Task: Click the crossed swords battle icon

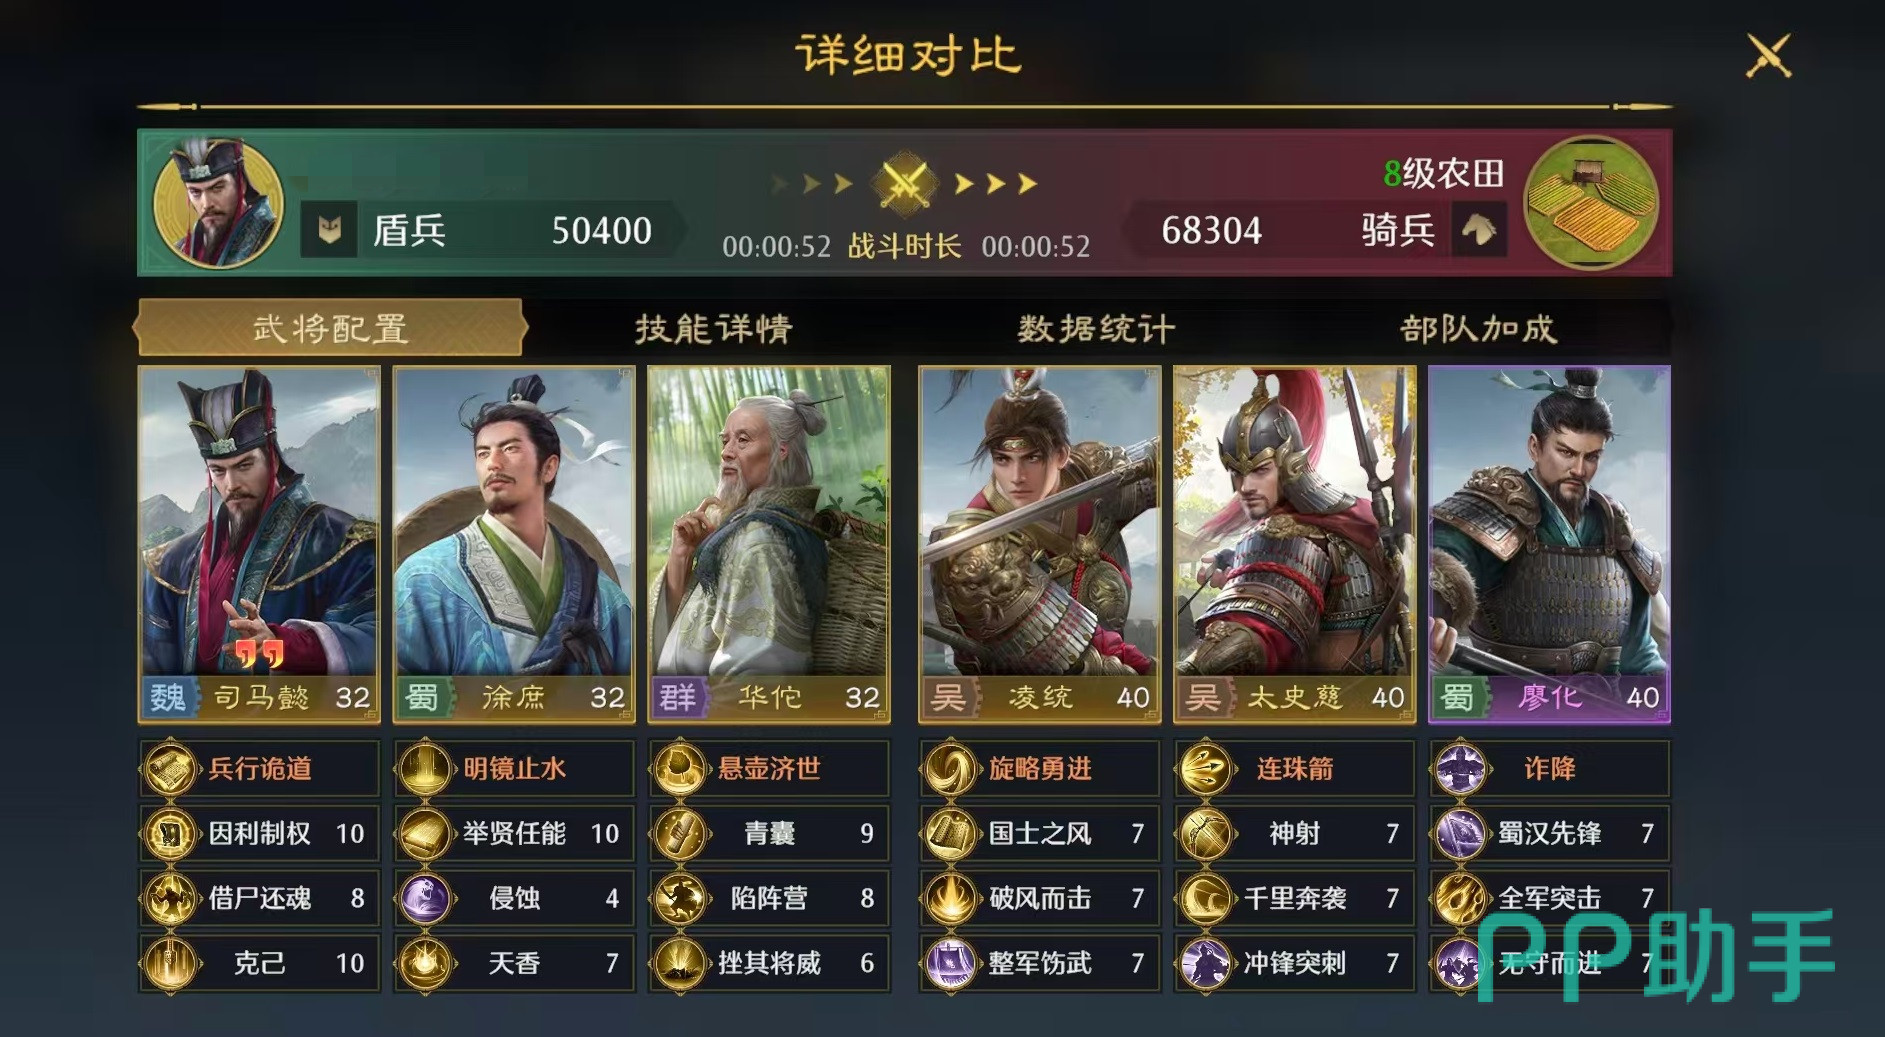Action: coord(905,184)
